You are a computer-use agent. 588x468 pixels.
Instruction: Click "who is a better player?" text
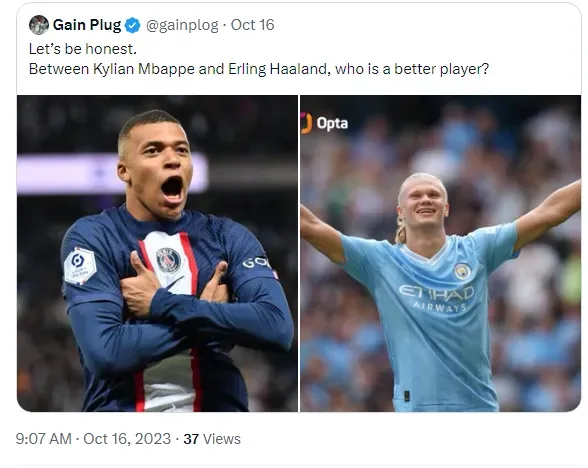(412, 69)
